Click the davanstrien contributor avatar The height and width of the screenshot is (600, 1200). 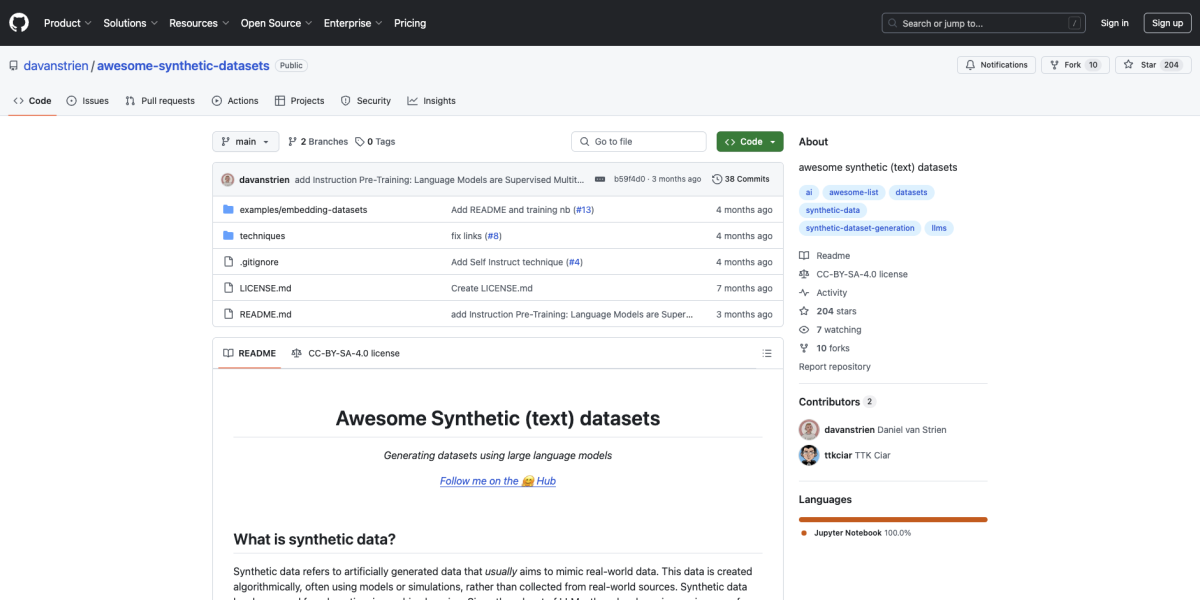(x=809, y=428)
